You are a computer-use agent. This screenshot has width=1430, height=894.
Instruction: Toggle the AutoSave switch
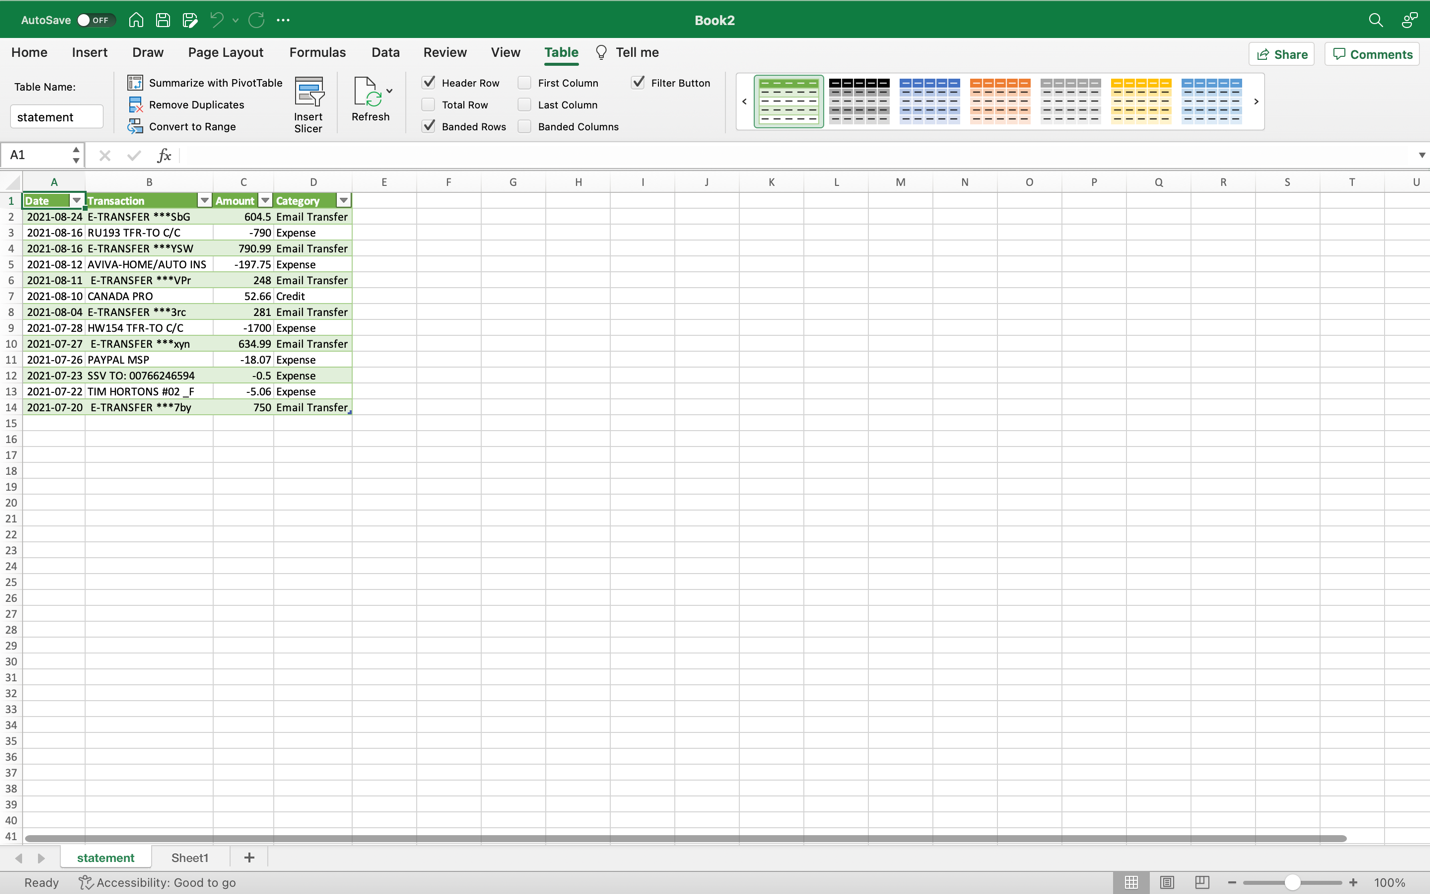pos(96,20)
